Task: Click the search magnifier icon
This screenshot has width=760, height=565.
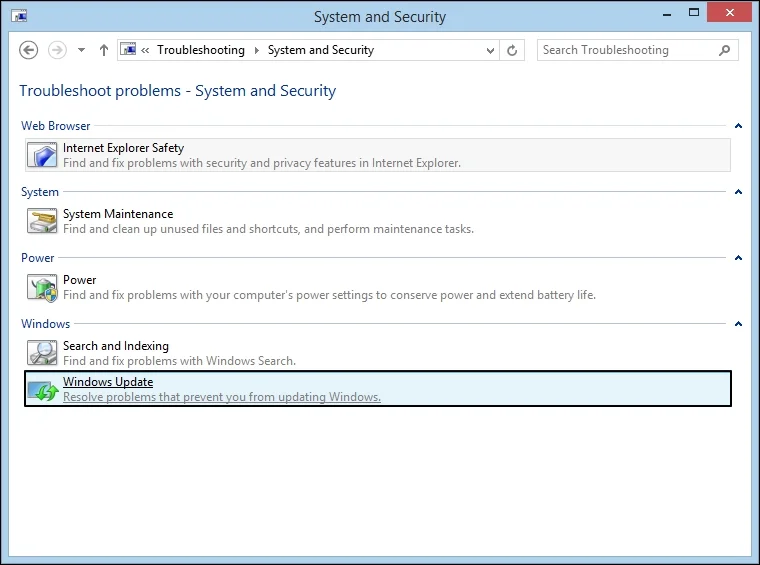Action: [x=725, y=50]
